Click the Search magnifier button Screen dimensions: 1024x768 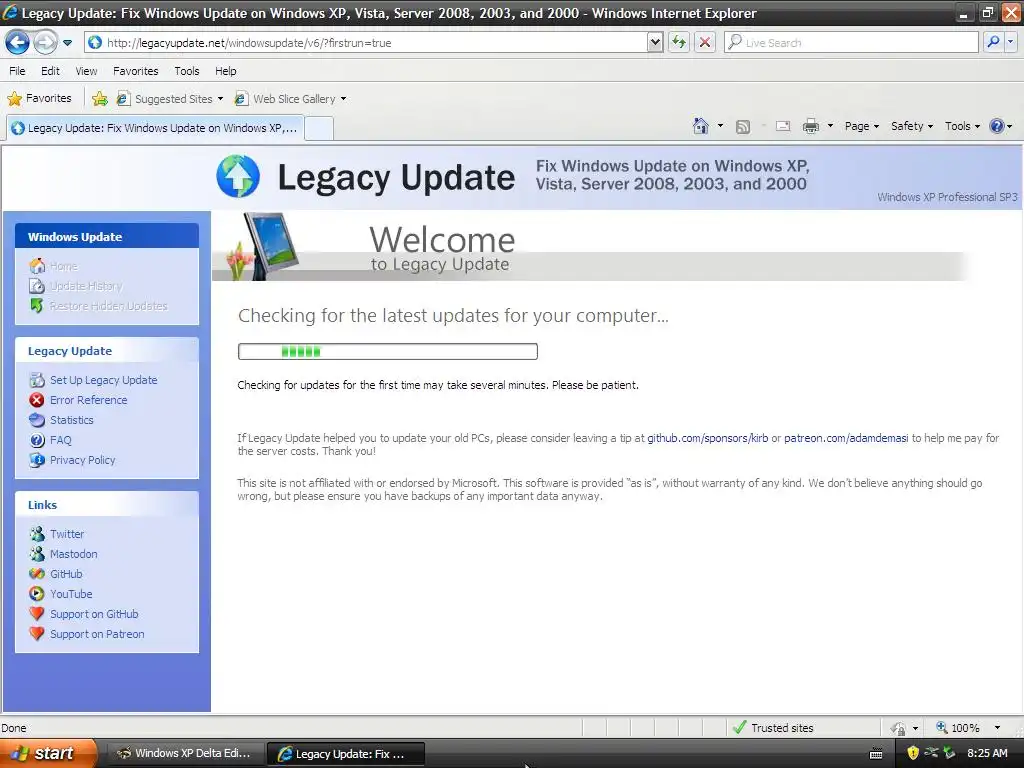[x=993, y=42]
